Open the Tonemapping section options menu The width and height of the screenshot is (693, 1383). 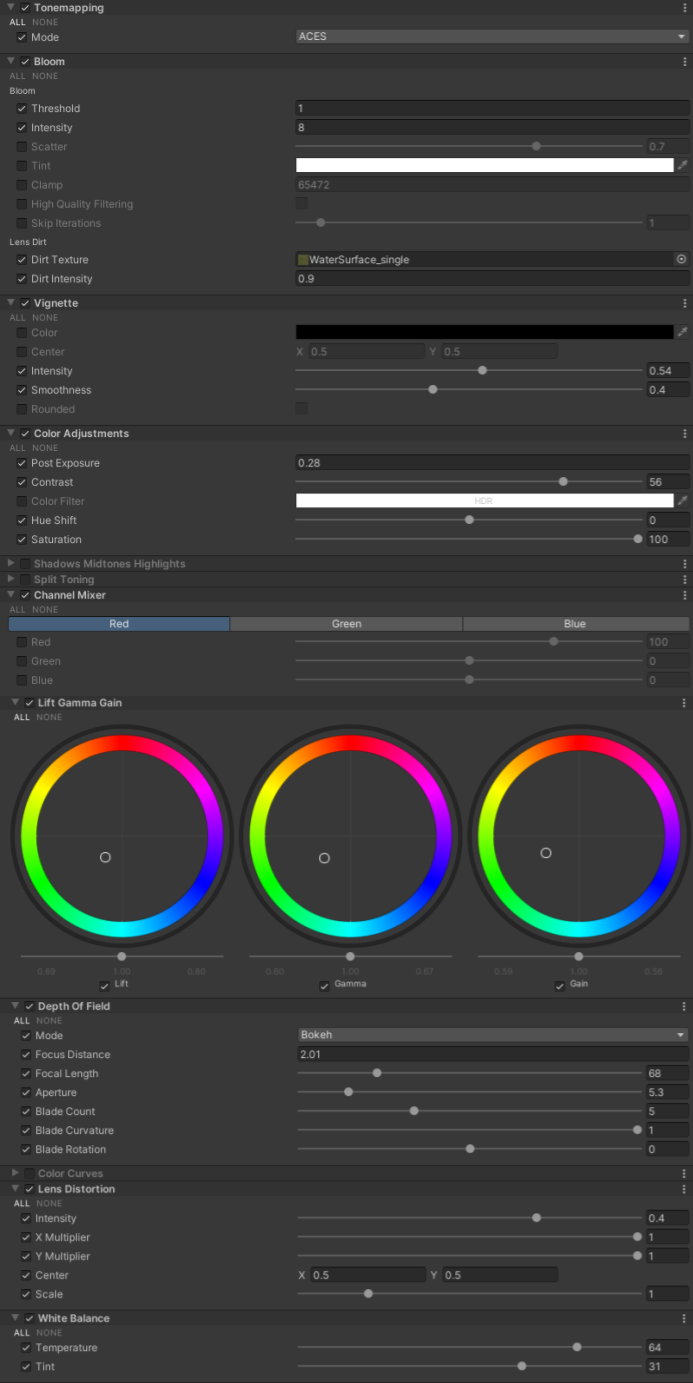coord(684,8)
